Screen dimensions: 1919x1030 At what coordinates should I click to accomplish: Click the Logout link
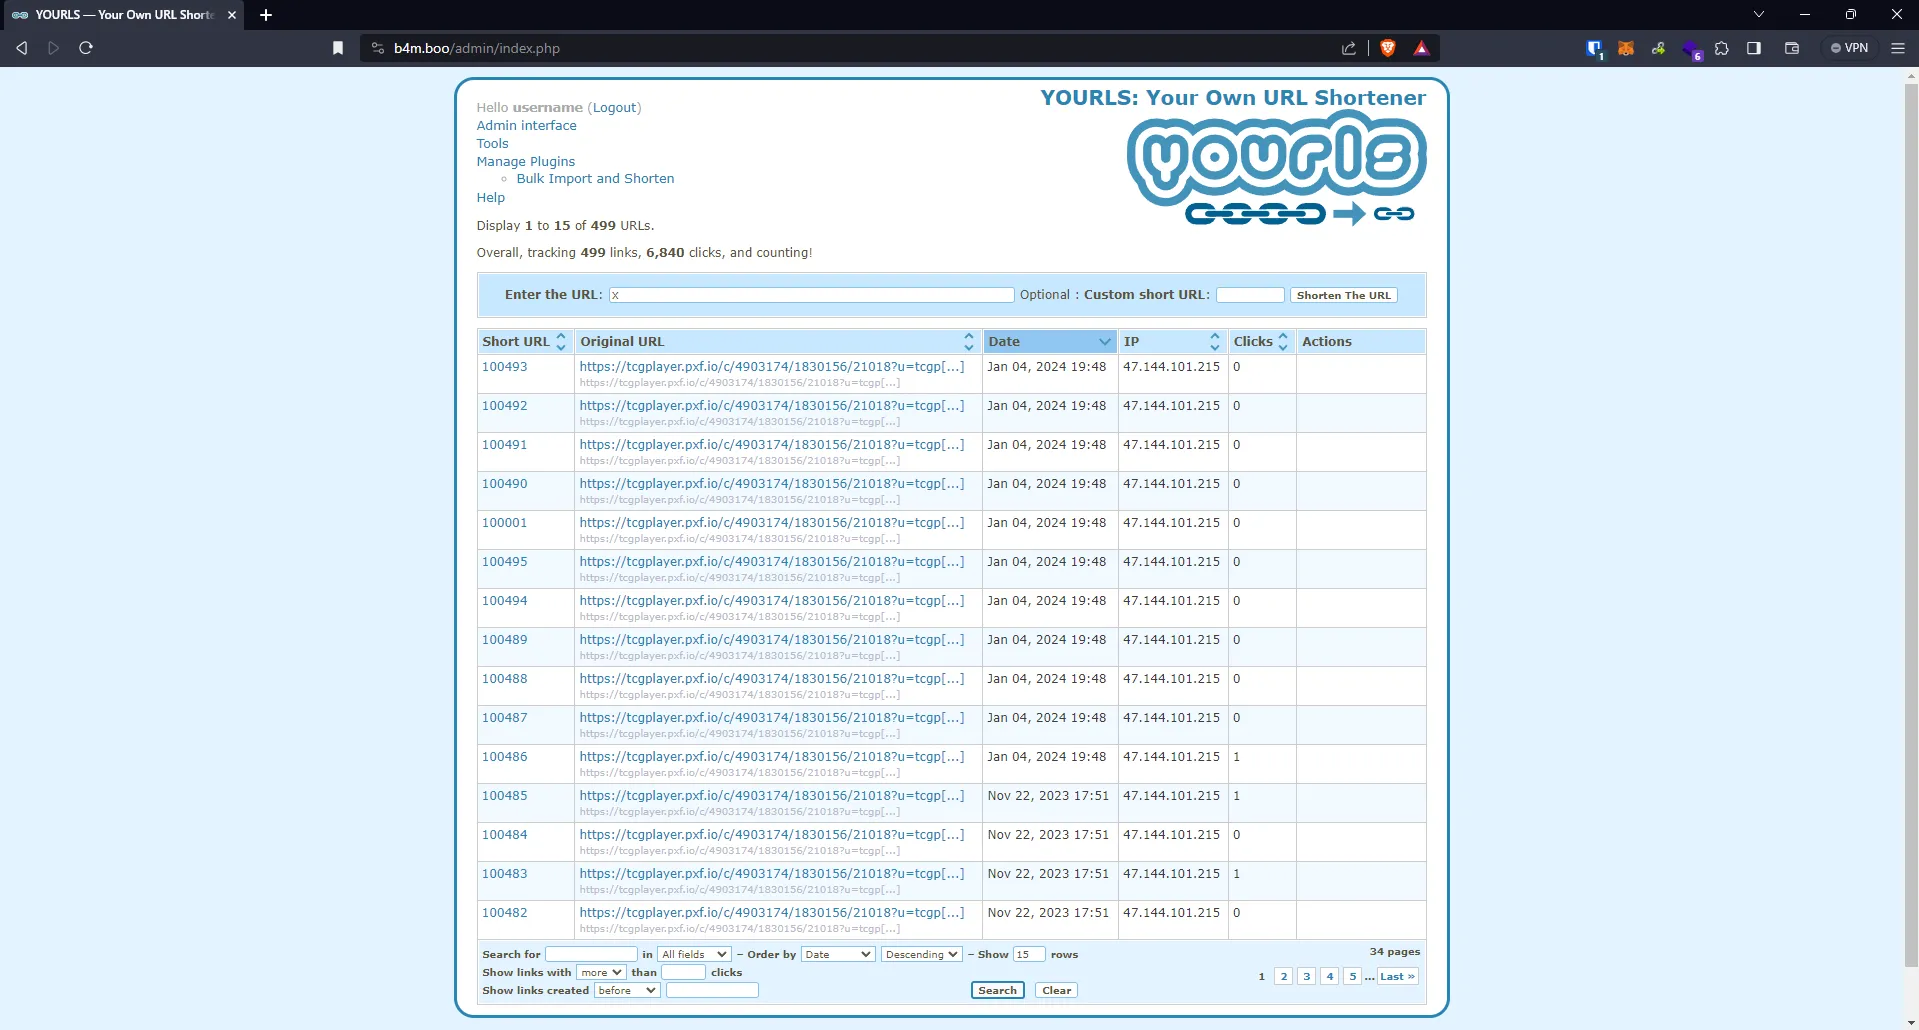click(x=614, y=108)
